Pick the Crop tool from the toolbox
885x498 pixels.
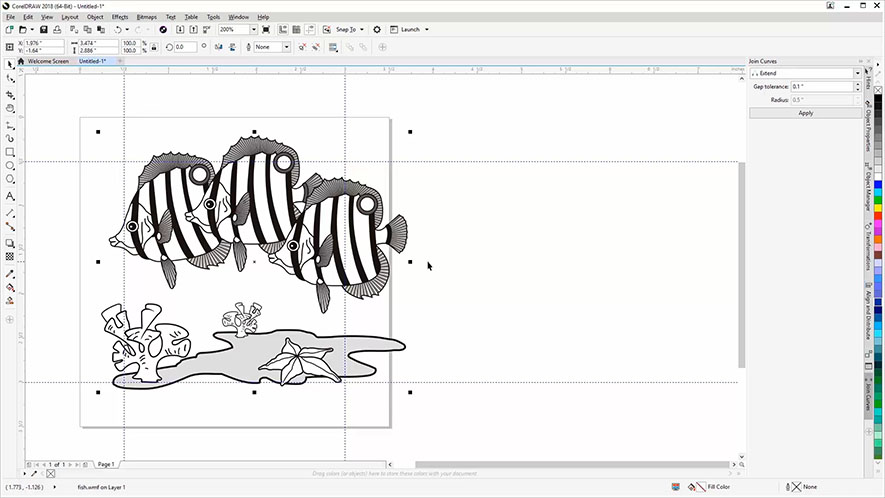point(10,94)
